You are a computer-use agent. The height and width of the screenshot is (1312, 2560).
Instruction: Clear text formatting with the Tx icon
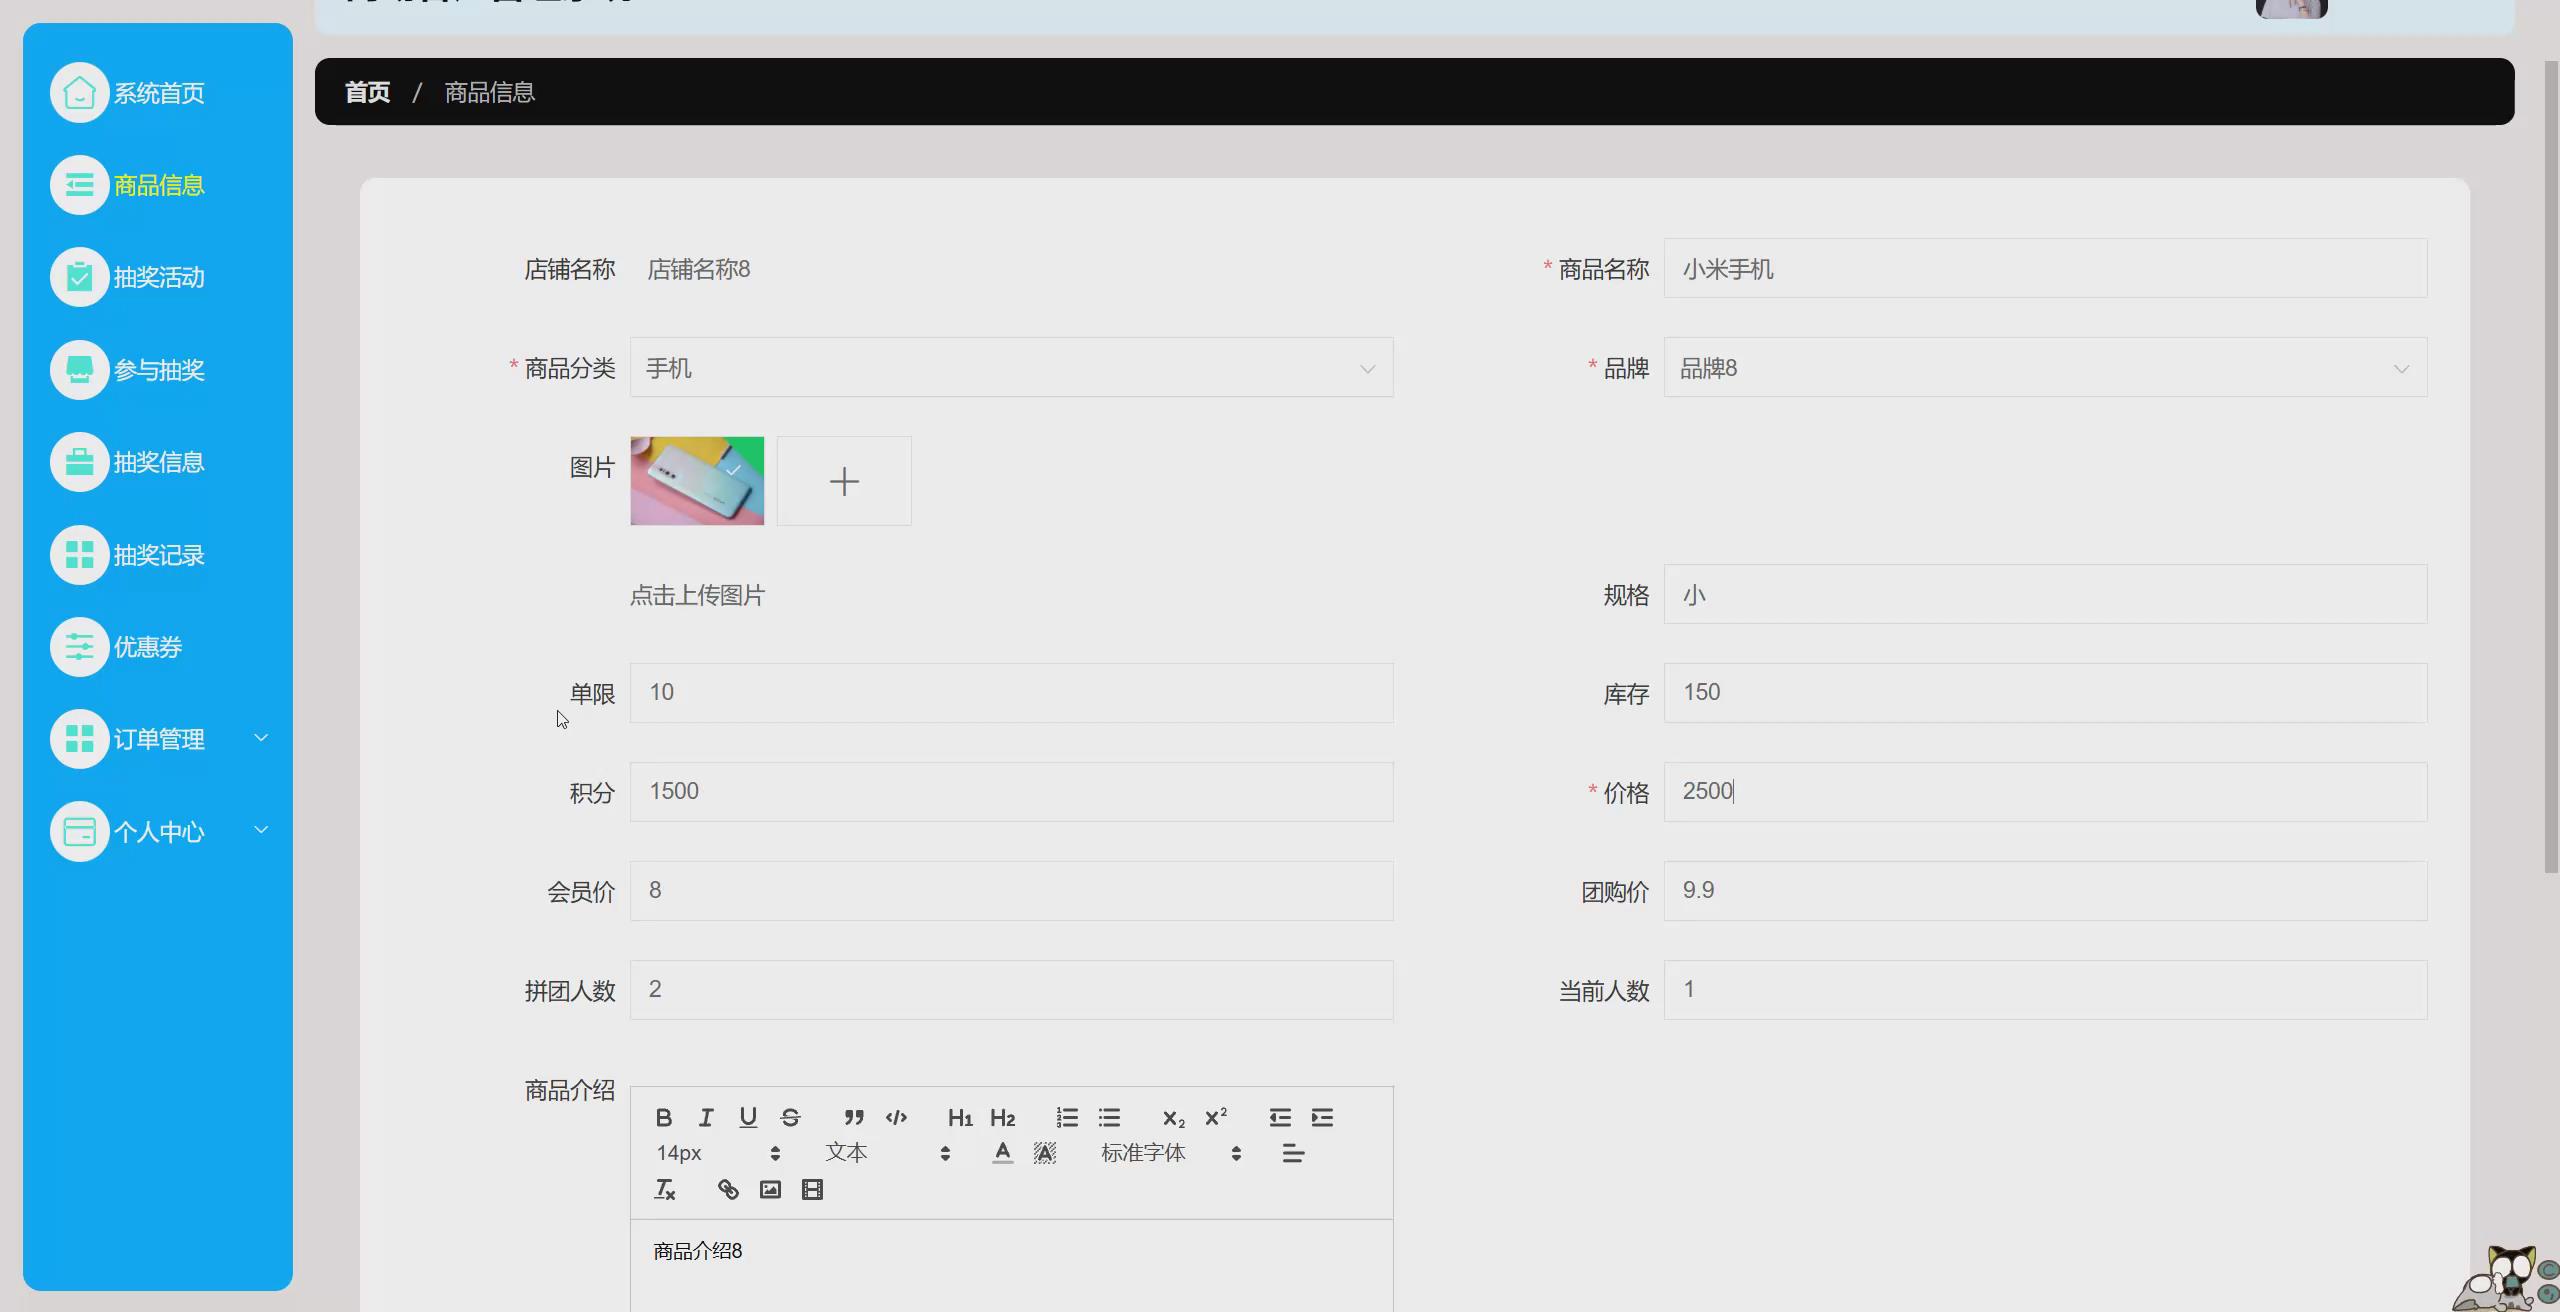tap(665, 1189)
